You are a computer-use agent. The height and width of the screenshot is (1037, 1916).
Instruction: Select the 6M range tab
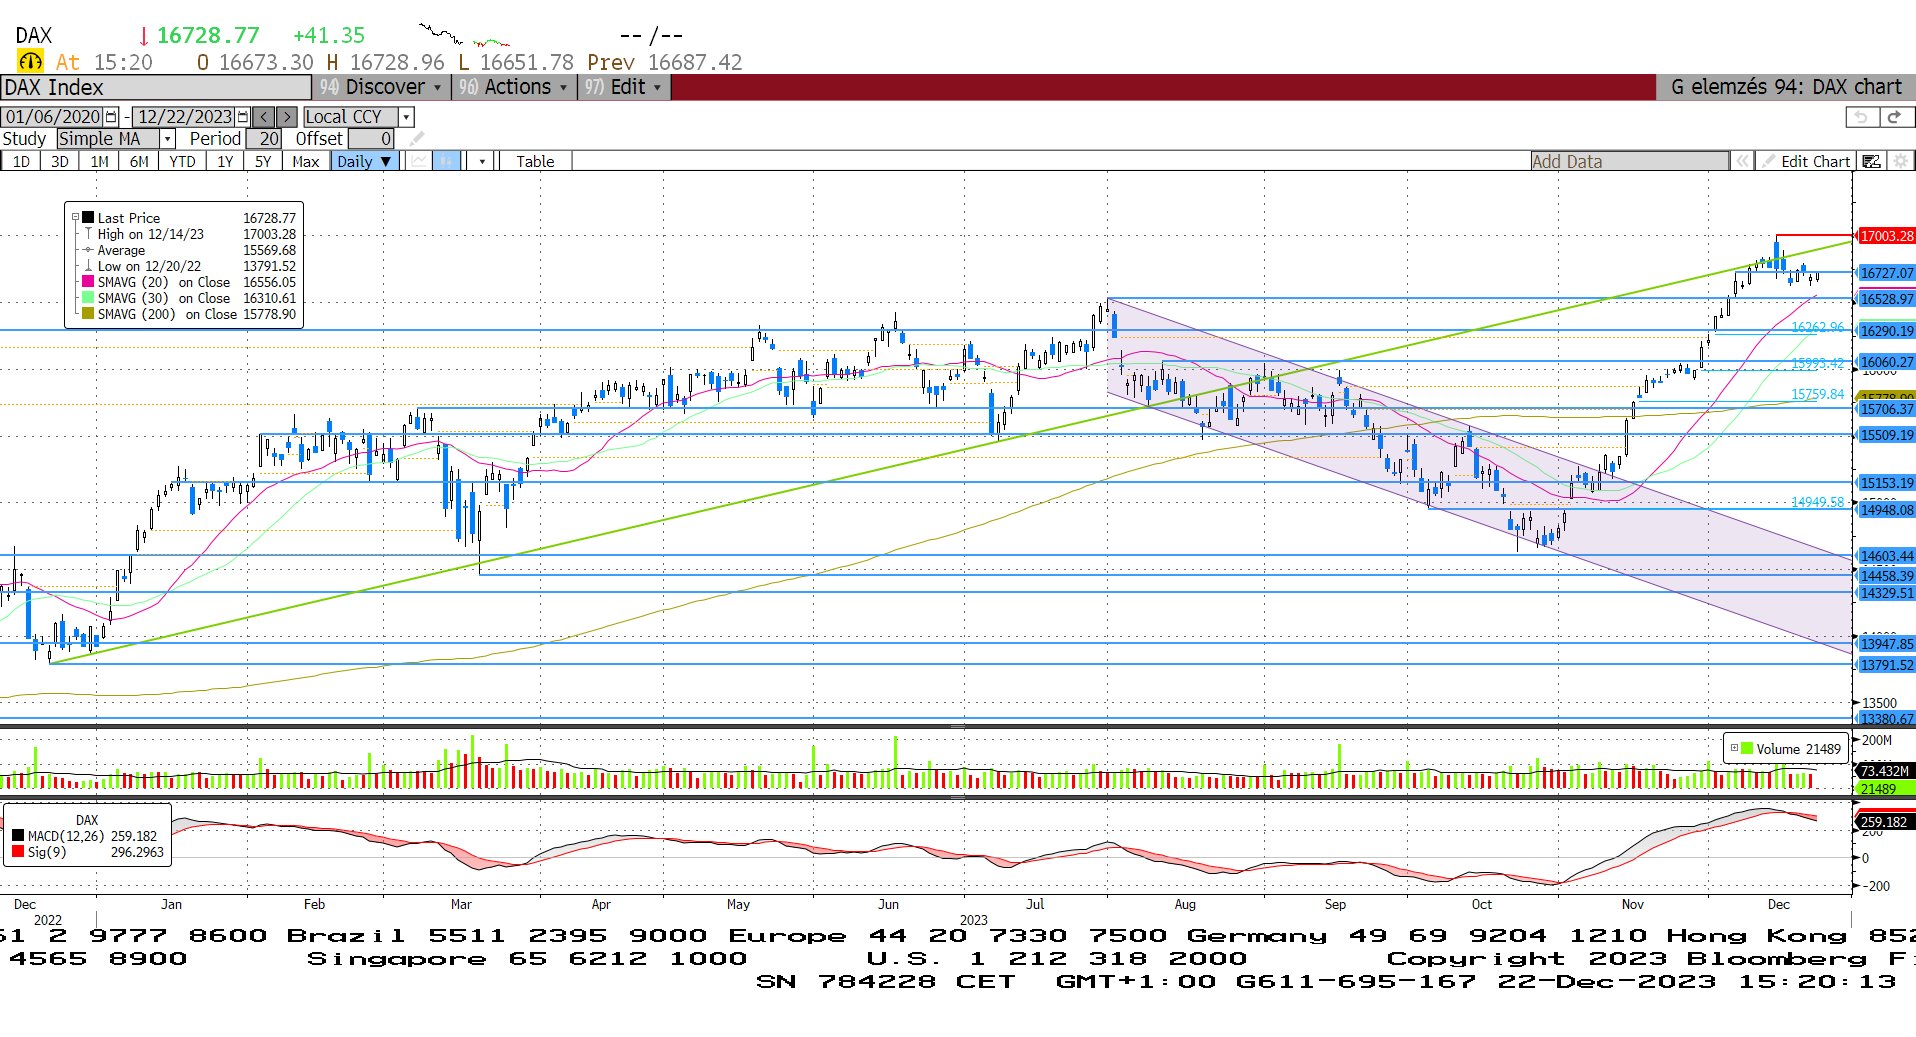pos(139,161)
